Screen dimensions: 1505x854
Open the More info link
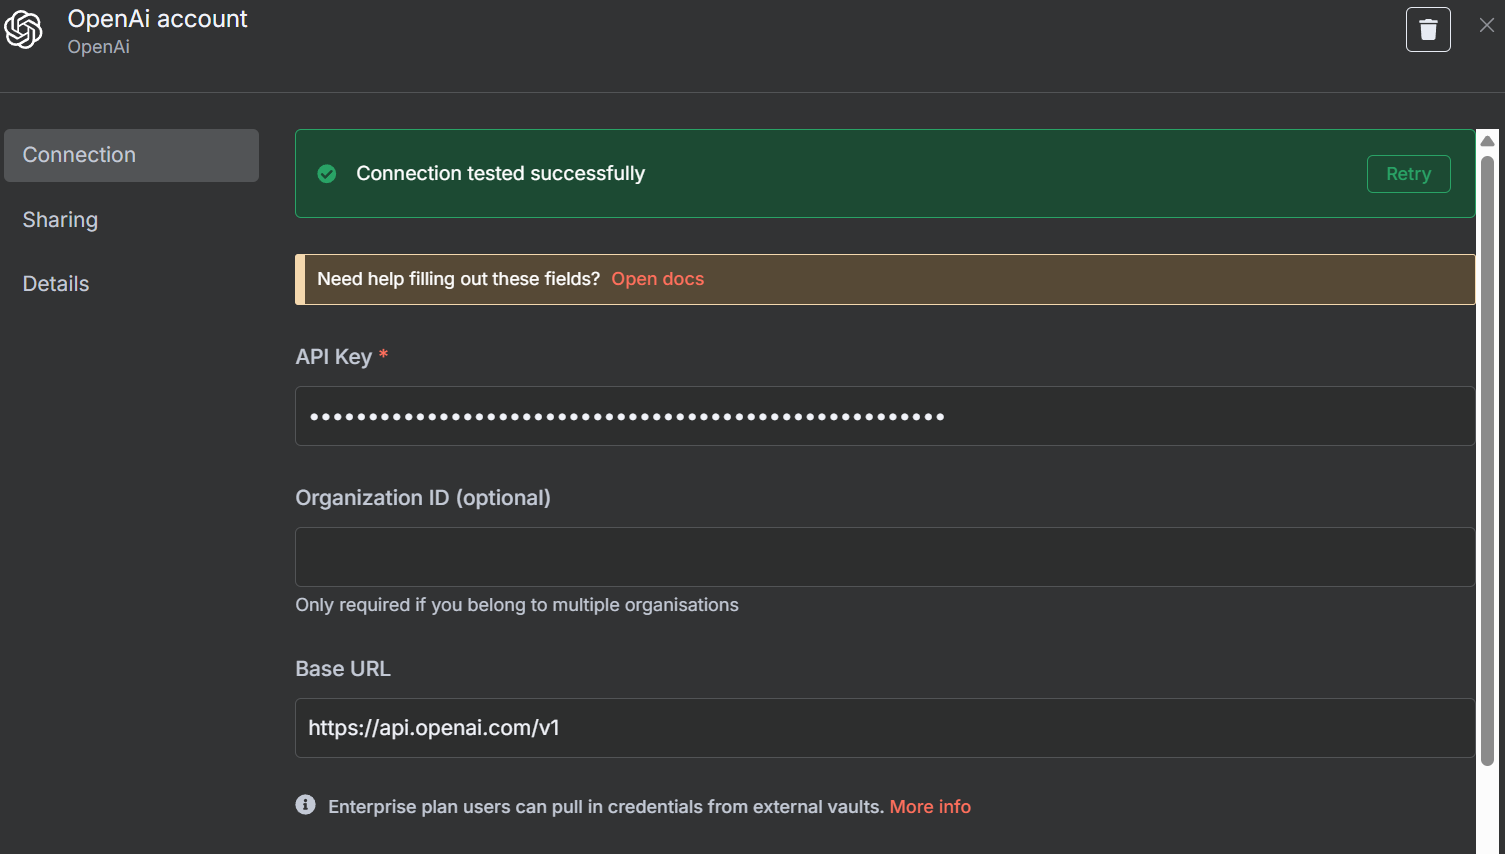[x=930, y=807]
